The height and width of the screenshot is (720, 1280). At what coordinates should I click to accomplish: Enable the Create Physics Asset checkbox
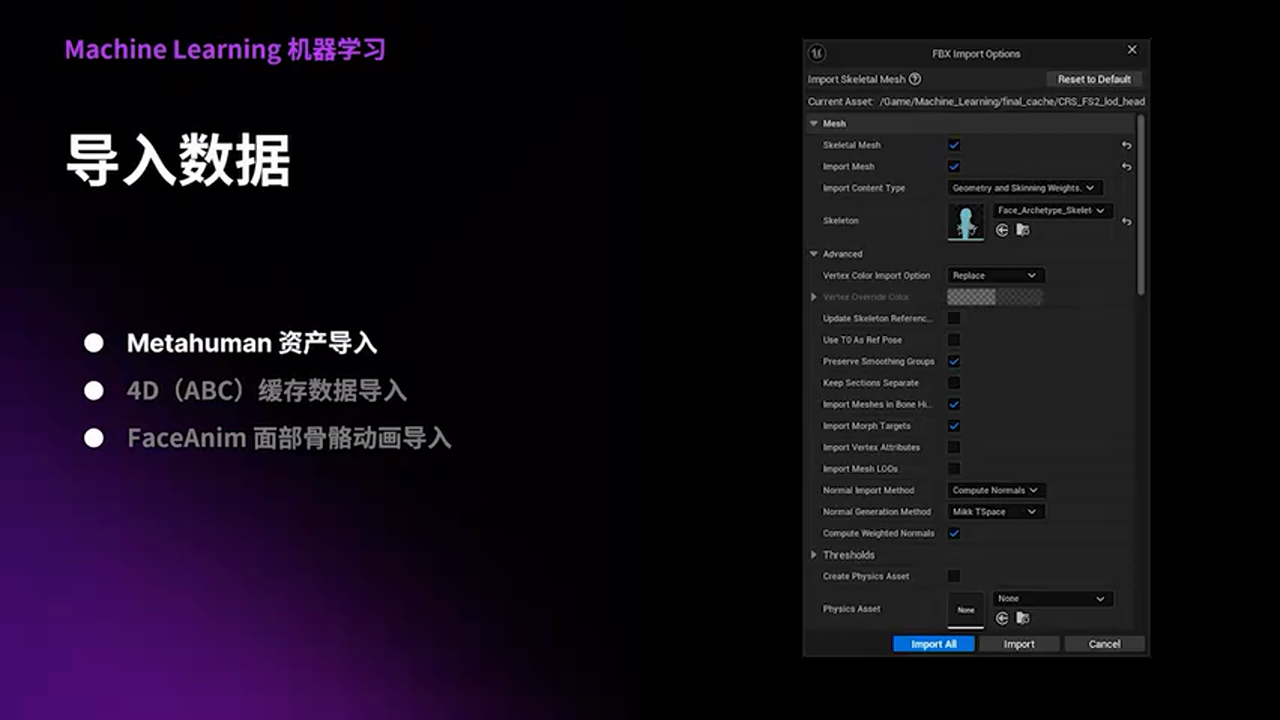[954, 576]
